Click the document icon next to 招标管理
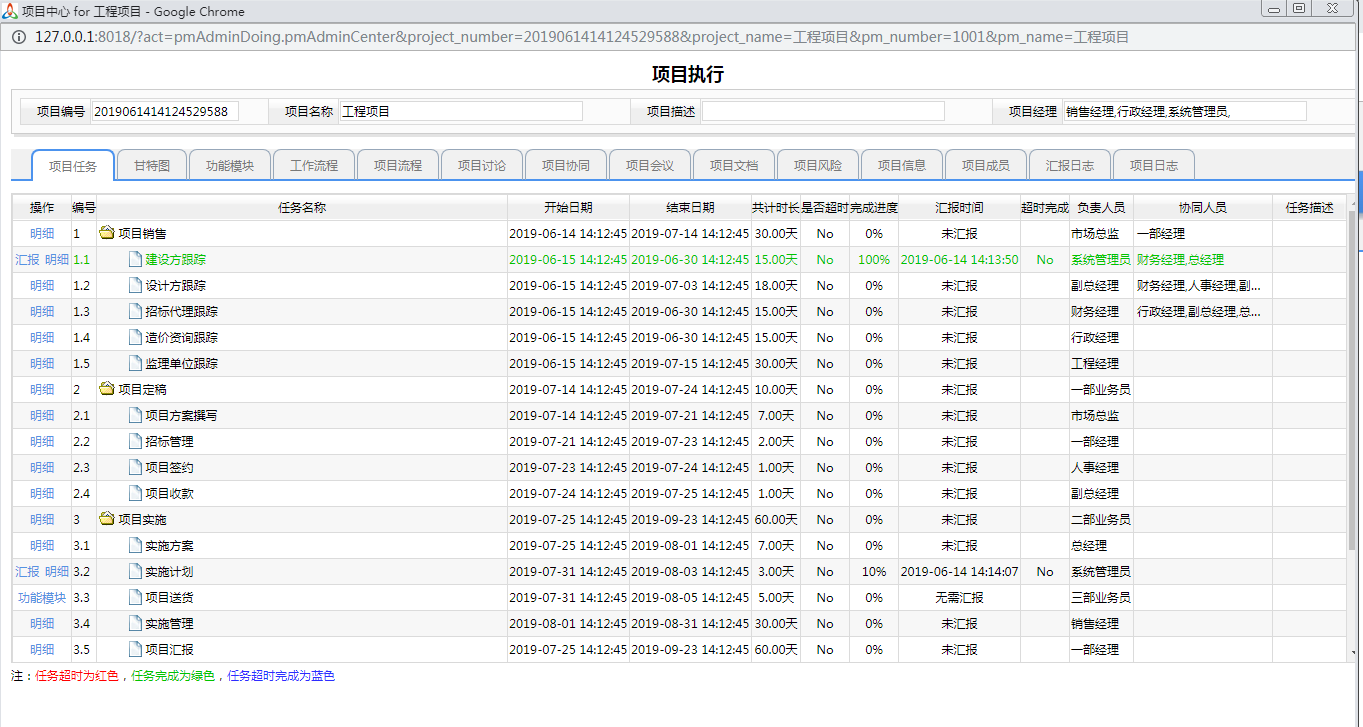The width and height of the screenshot is (1363, 727). tap(136, 441)
